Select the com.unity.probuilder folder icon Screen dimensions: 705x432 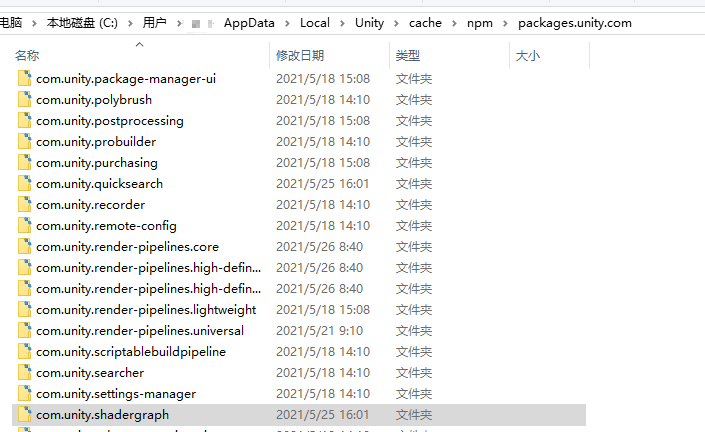pos(25,141)
